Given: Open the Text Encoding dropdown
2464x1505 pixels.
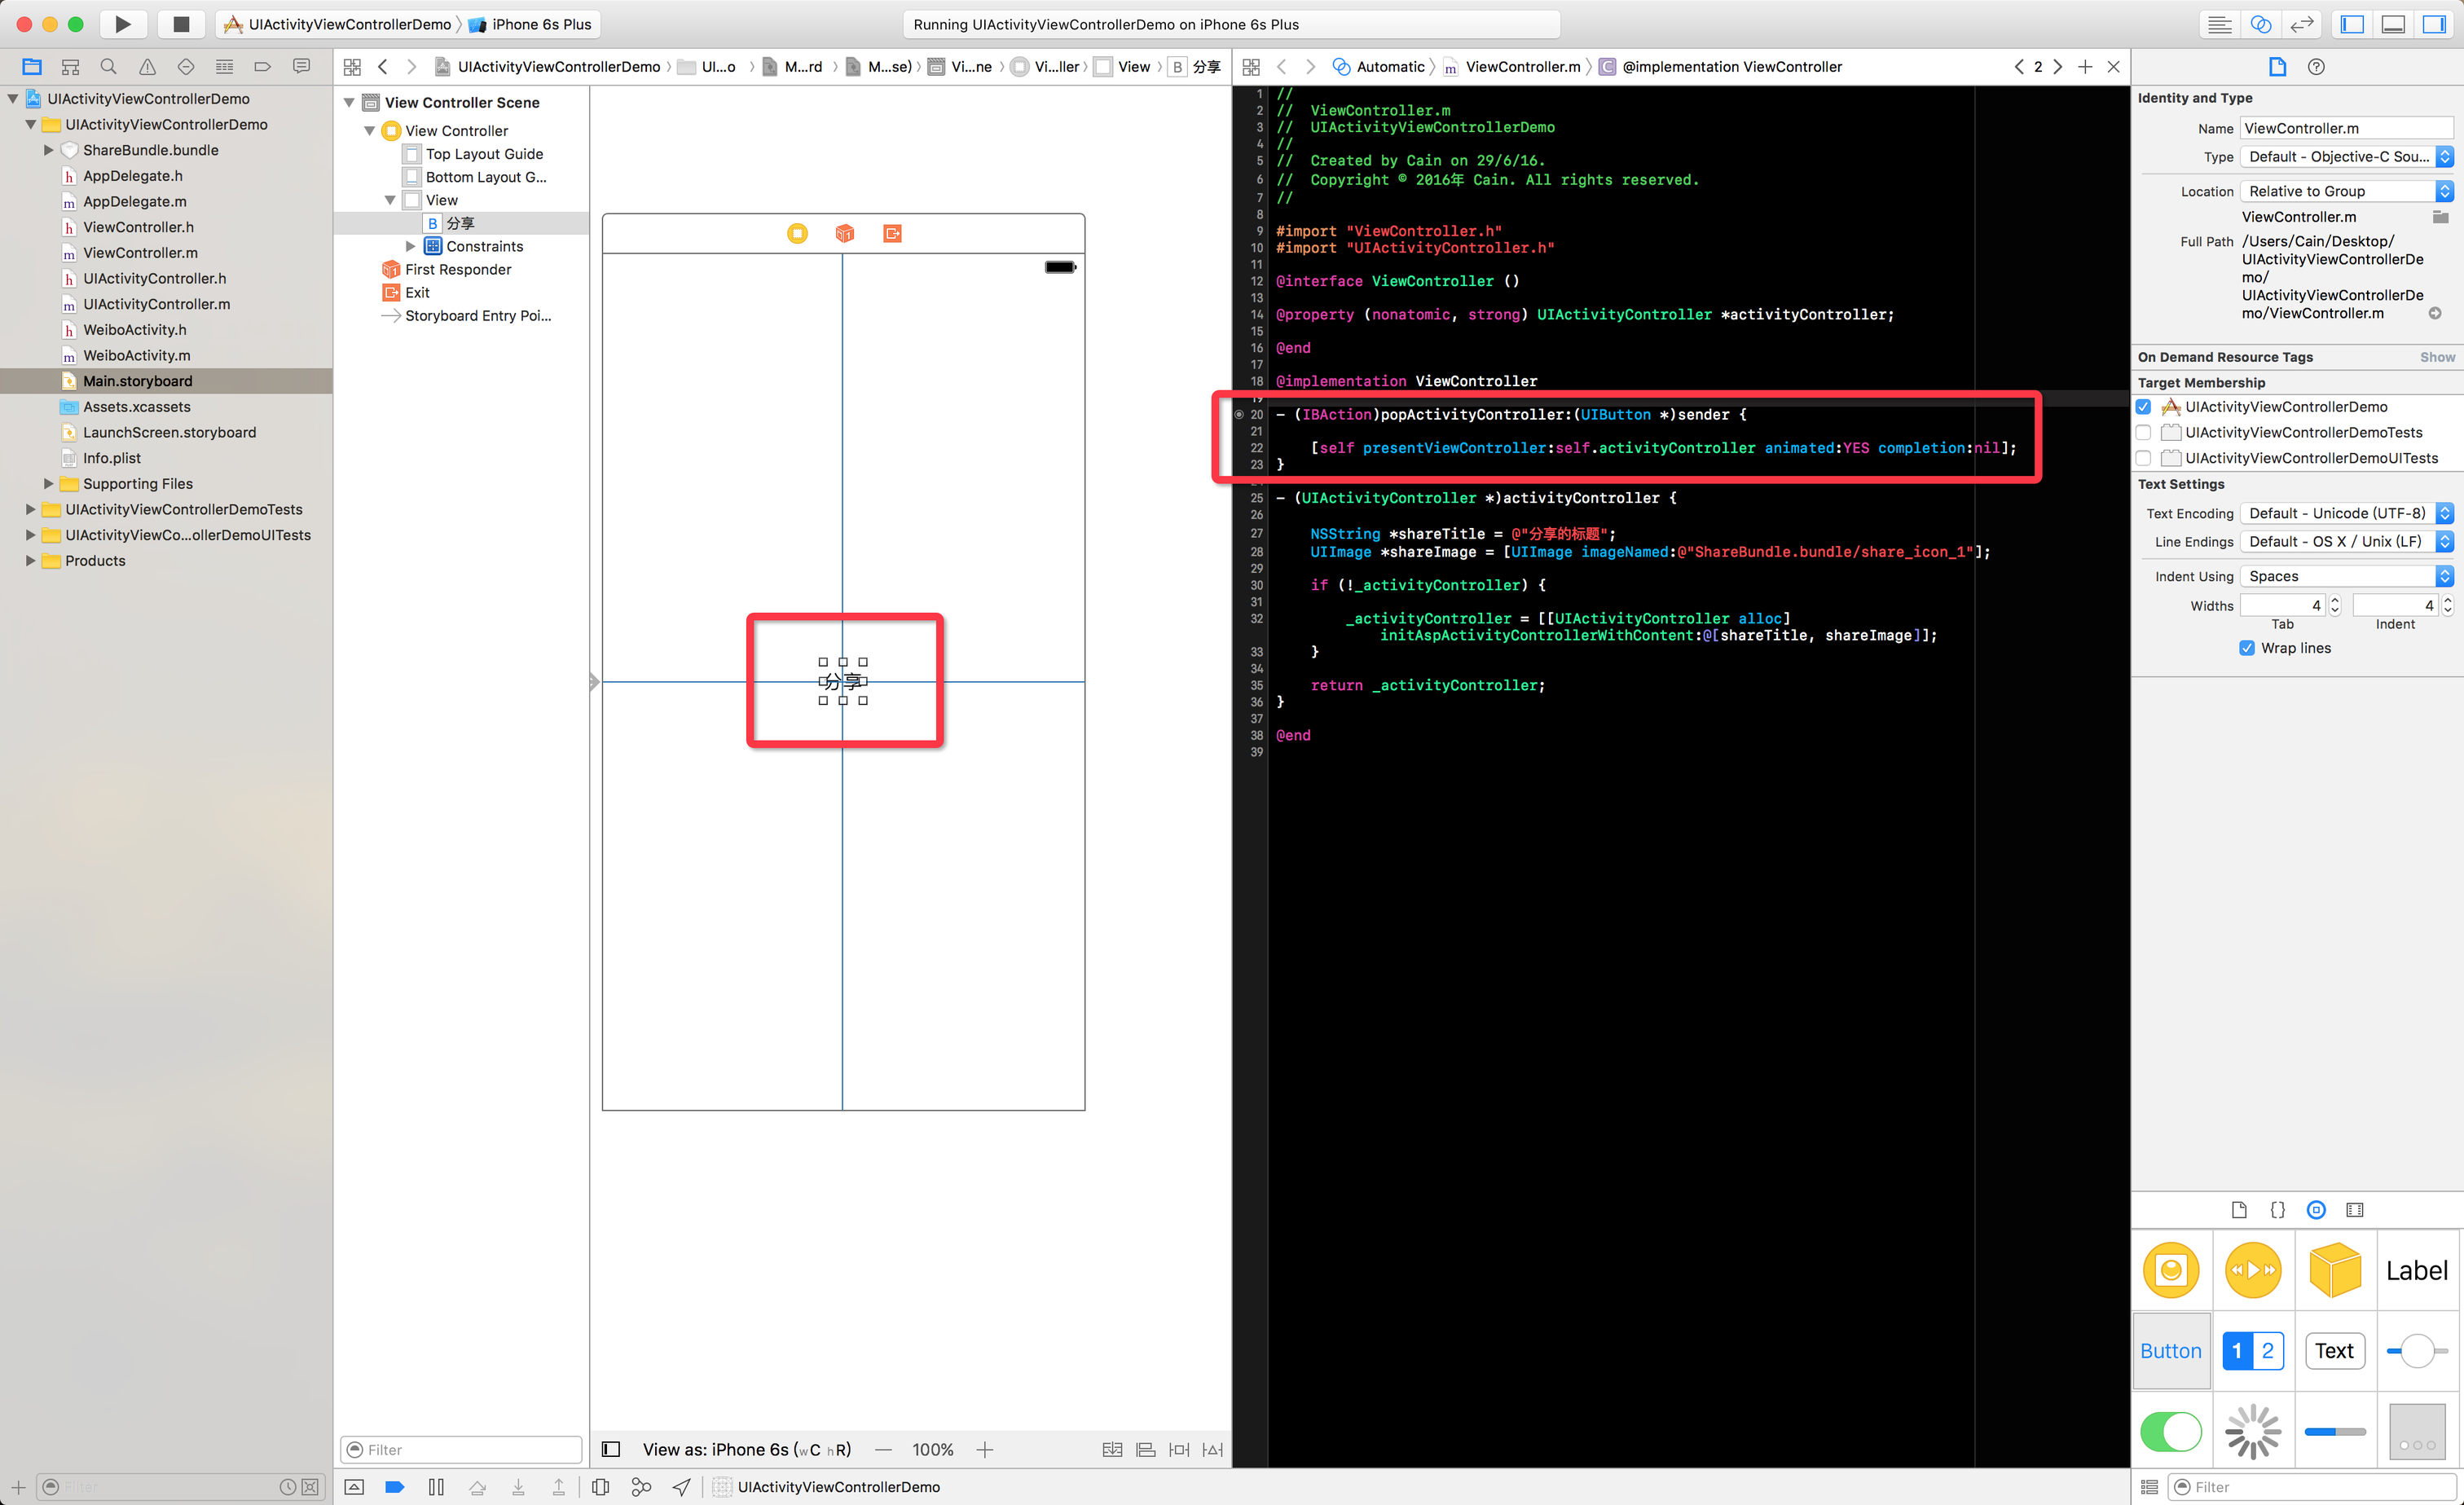Looking at the screenshot, I should pyautogui.click(x=2346, y=513).
